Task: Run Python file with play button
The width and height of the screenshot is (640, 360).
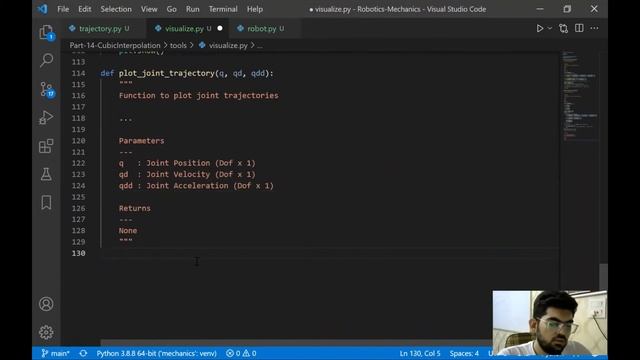Action: tap(540, 28)
